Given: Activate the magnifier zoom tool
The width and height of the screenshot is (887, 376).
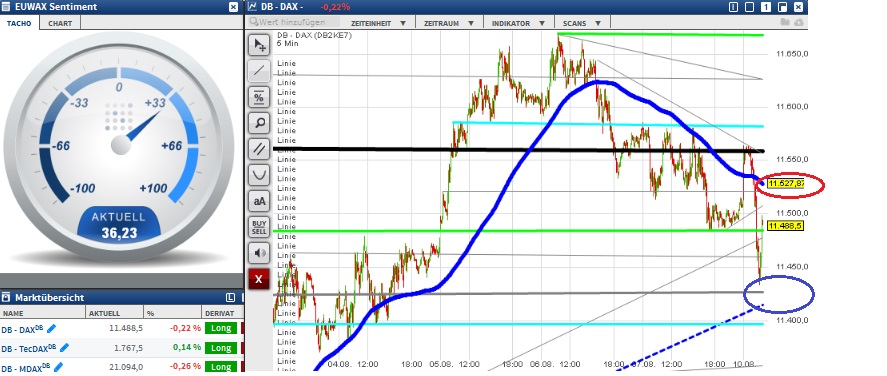Looking at the screenshot, I should pos(260,123).
